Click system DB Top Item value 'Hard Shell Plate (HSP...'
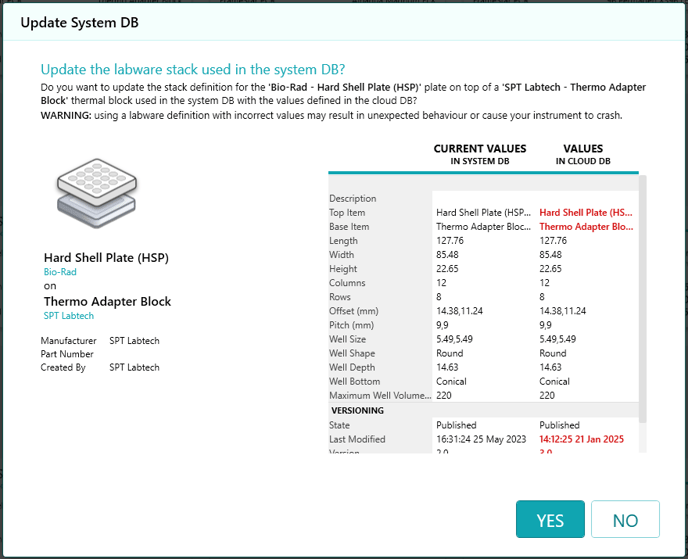The image size is (688, 559). [484, 212]
